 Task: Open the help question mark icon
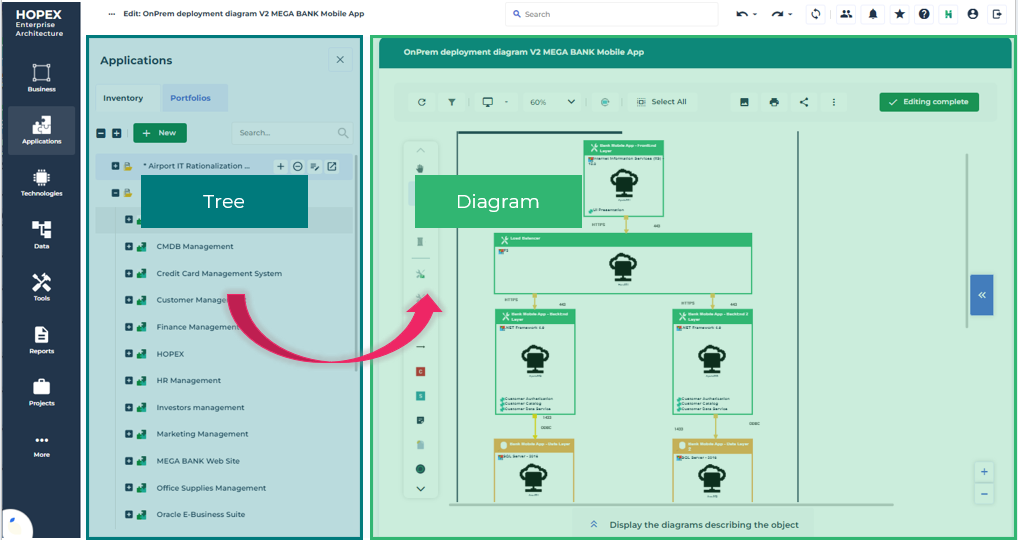[923, 14]
